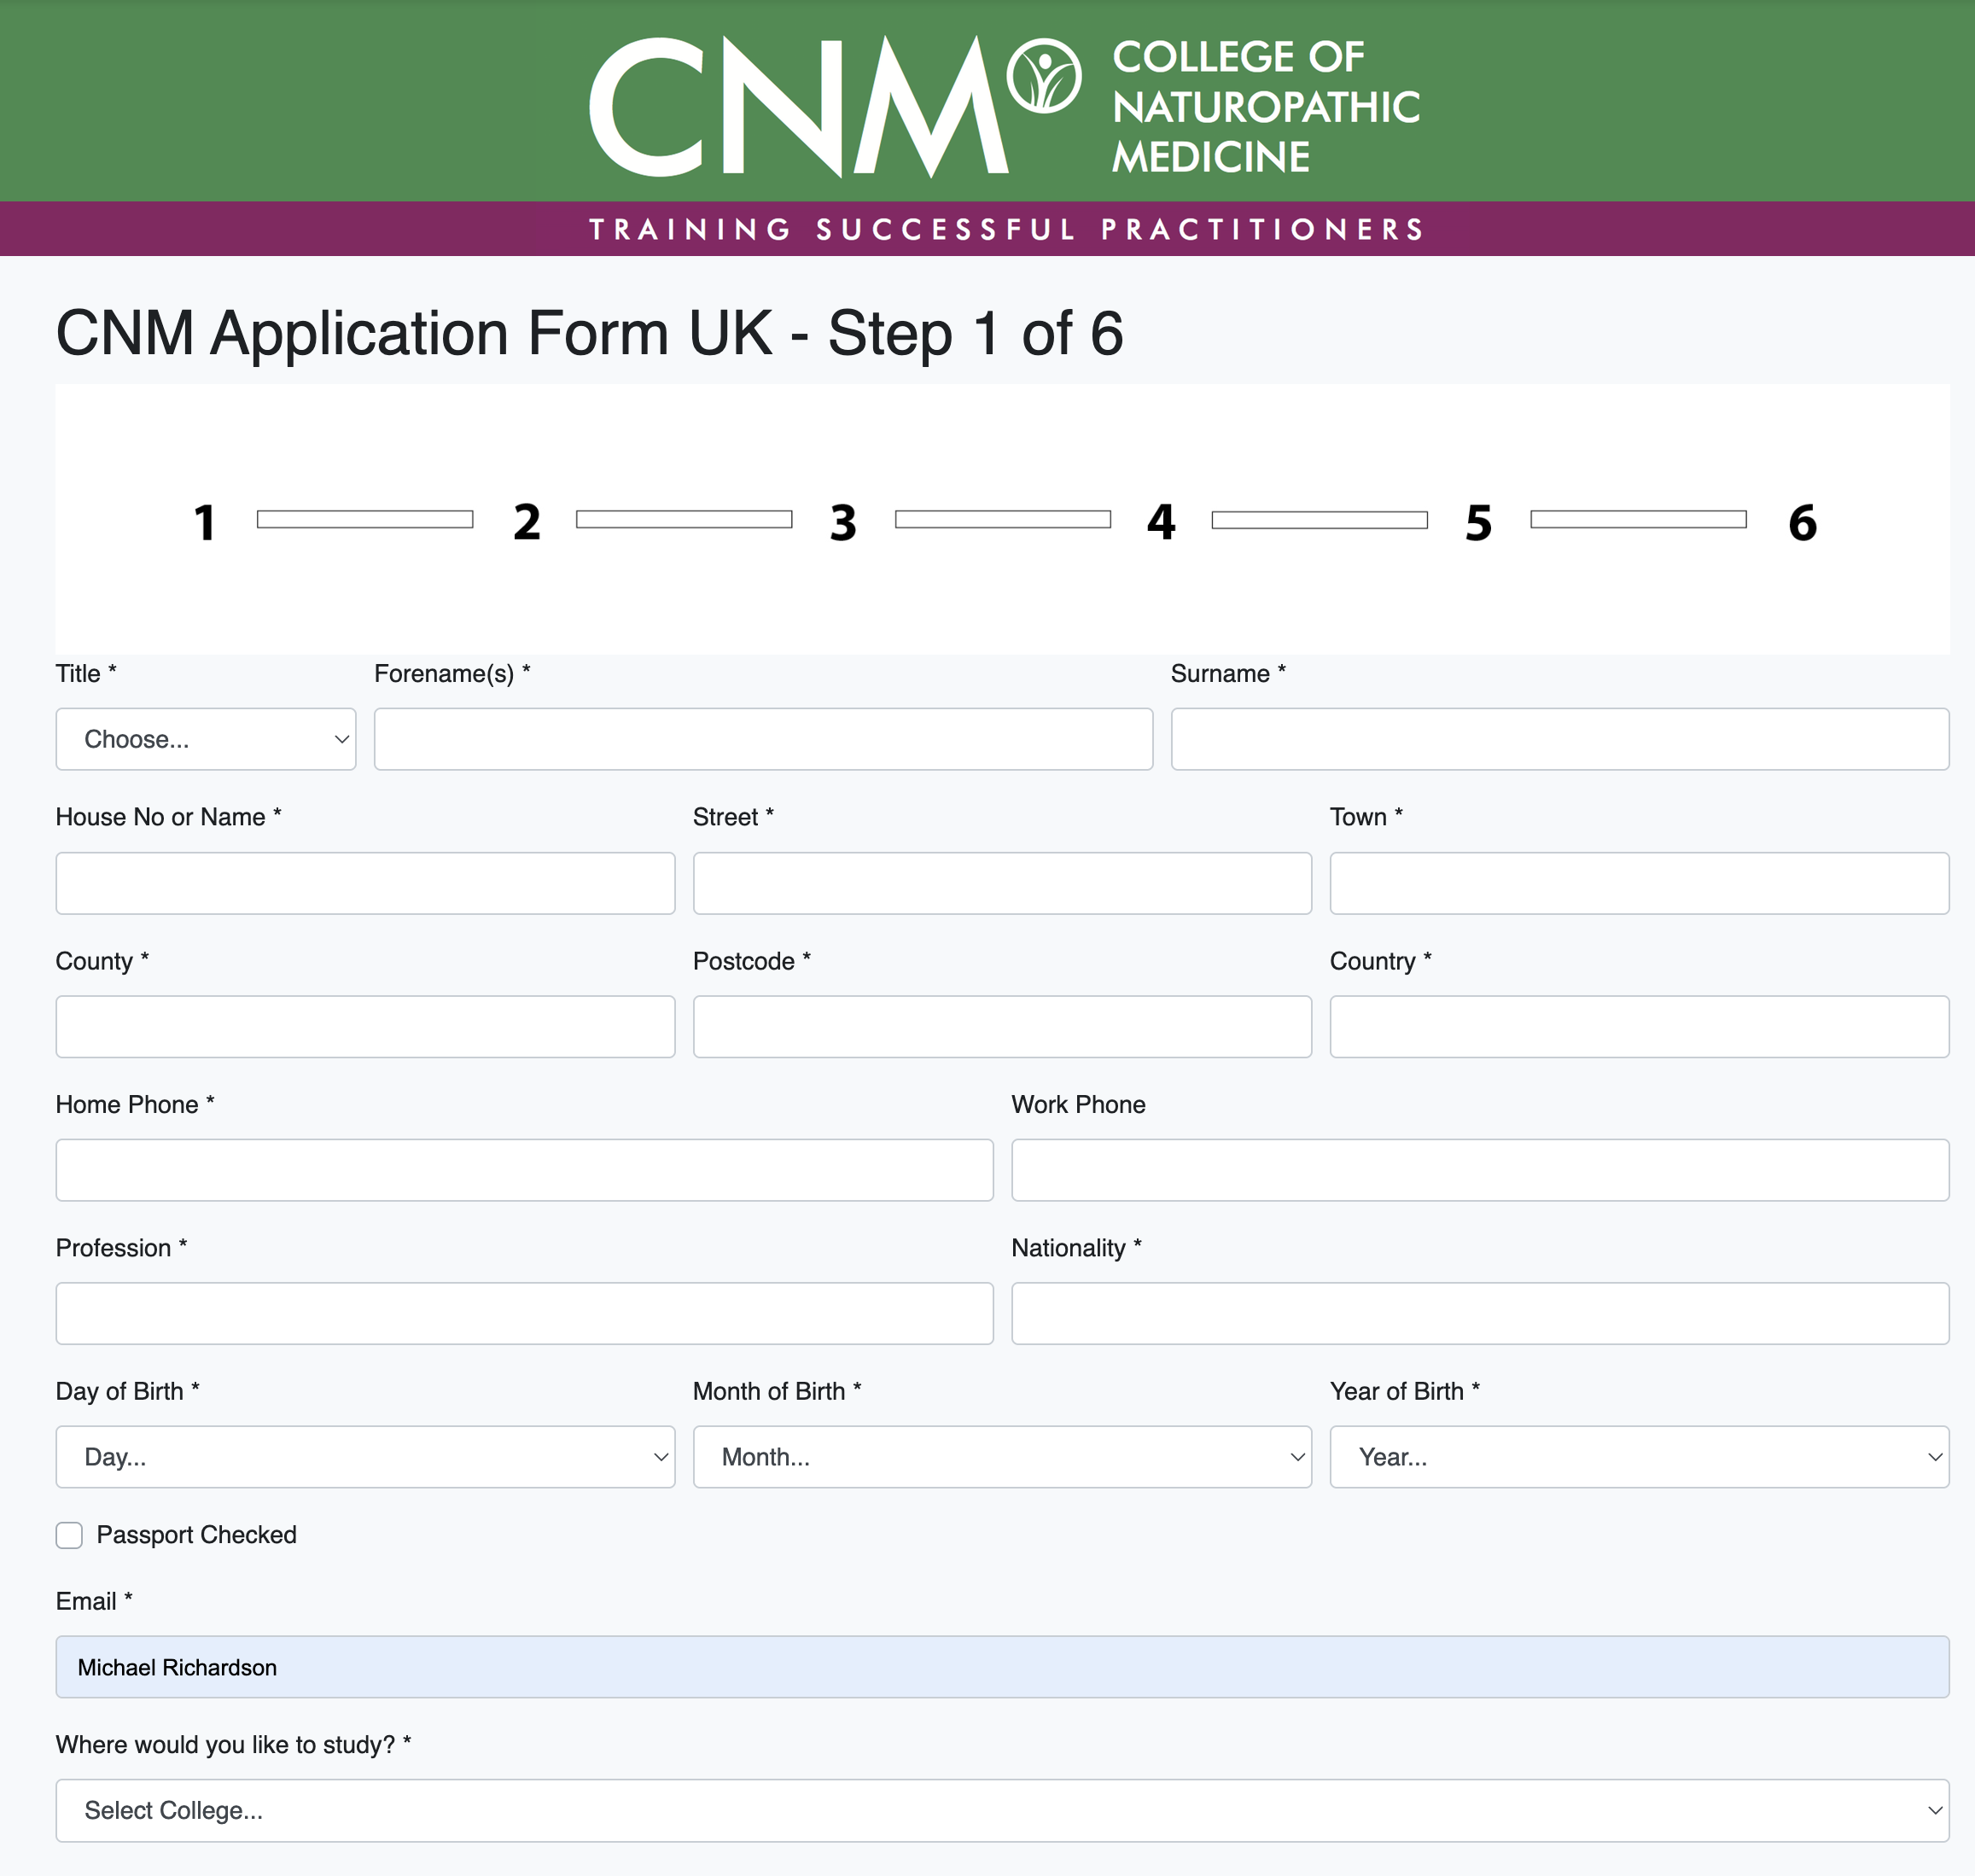
Task: Open the Year of Birth dropdown
Action: click(1639, 1457)
